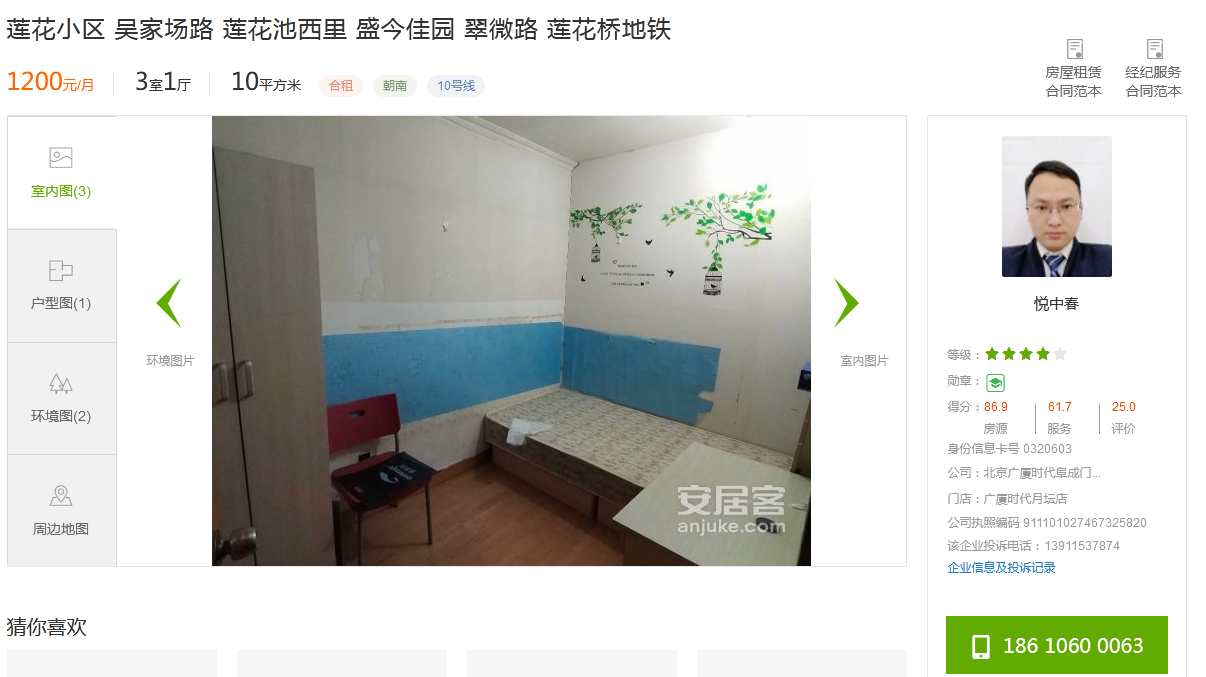
Task: Click the trees icon above 环境图(2)
Action: [x=61, y=384]
